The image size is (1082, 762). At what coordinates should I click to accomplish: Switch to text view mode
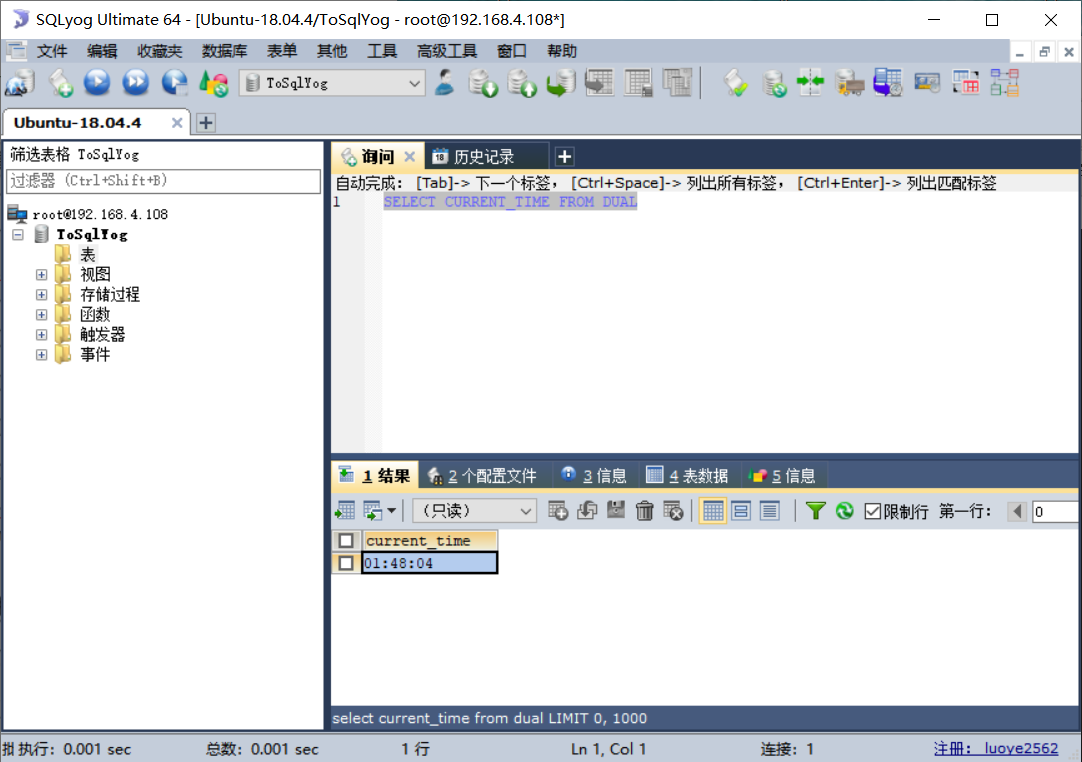[769, 511]
